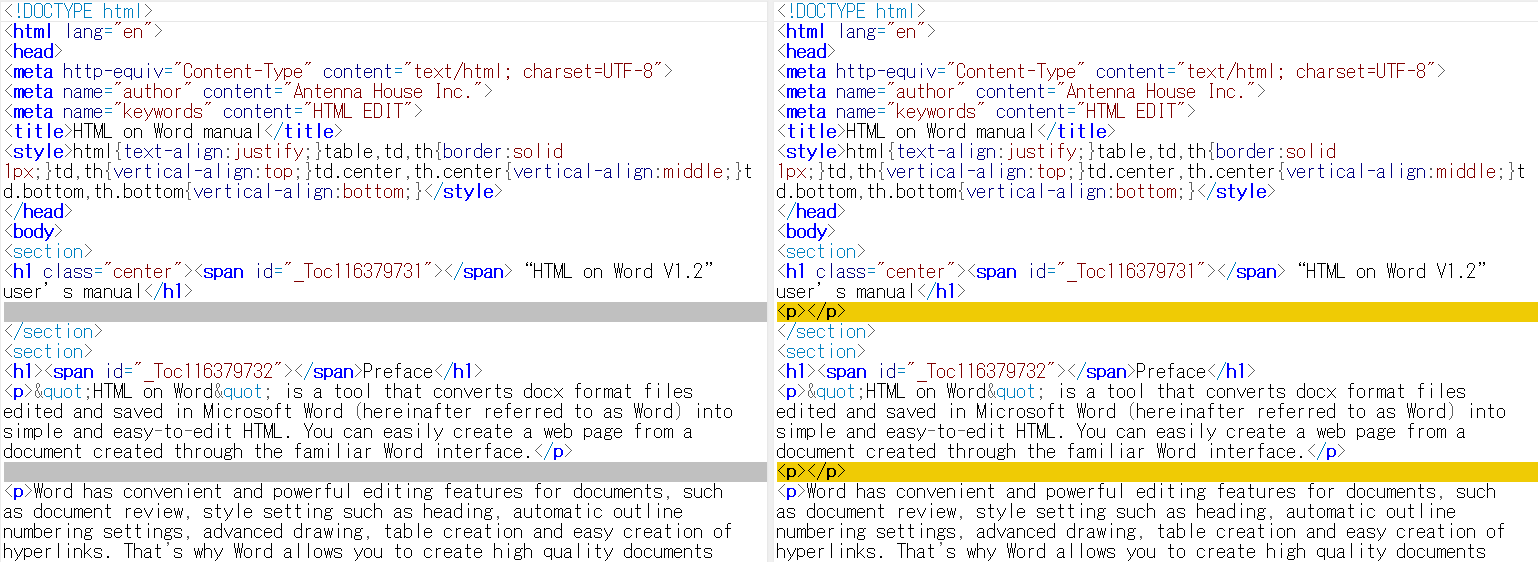Click the </style> closing tag in right pane

1235,191
